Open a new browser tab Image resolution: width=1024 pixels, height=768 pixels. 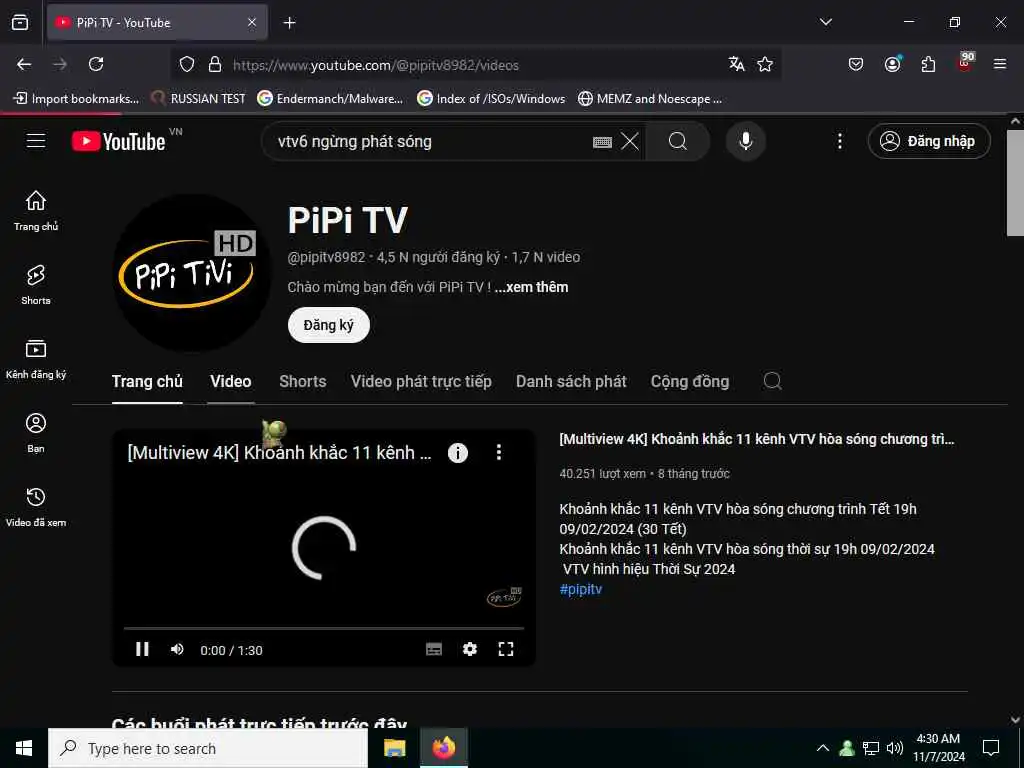click(x=289, y=23)
